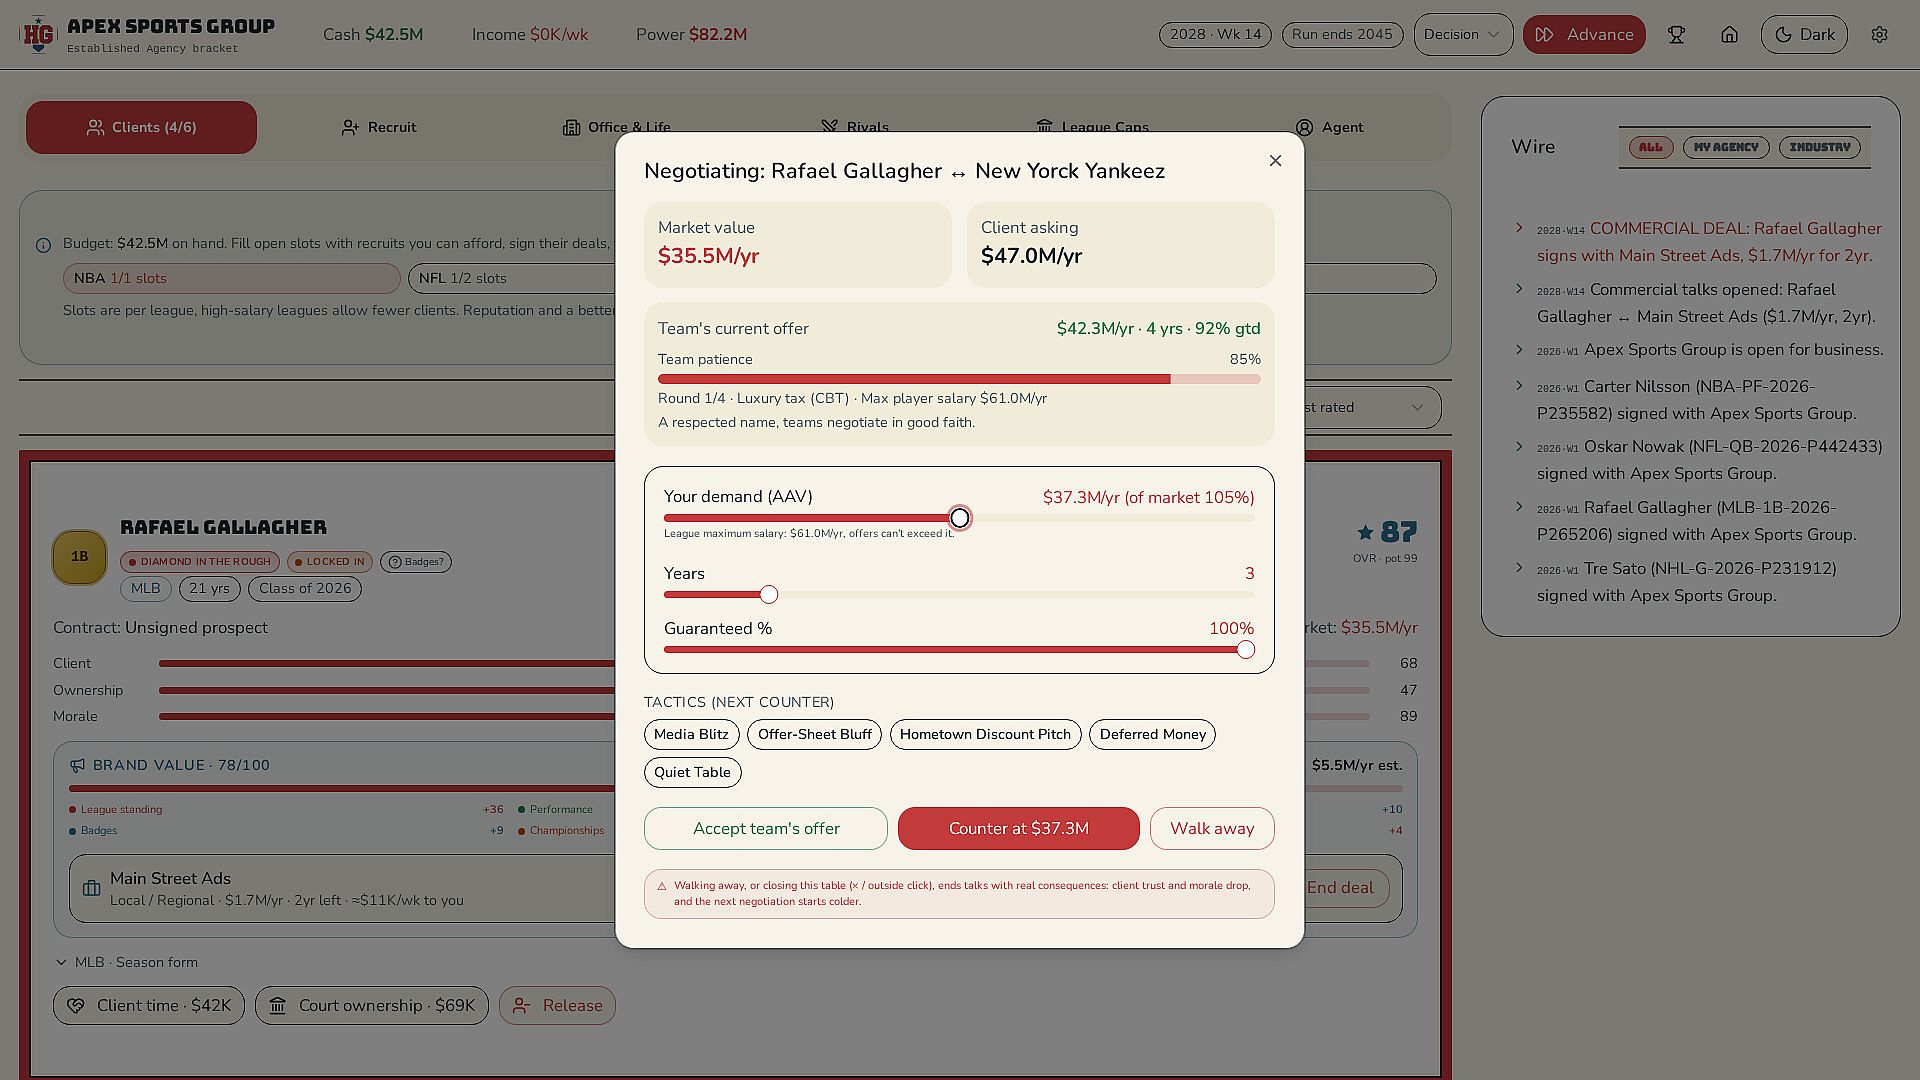Open the Decision dropdown
This screenshot has height=1080, width=1920.
pos(1463,35)
